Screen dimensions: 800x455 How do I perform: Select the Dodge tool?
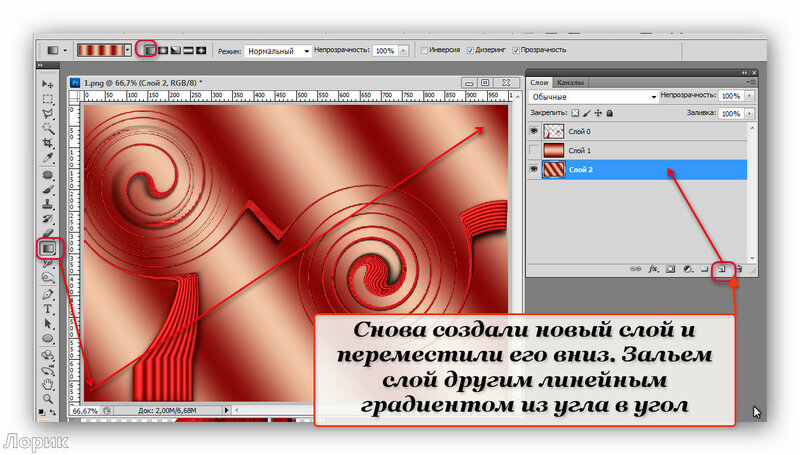pos(48,278)
